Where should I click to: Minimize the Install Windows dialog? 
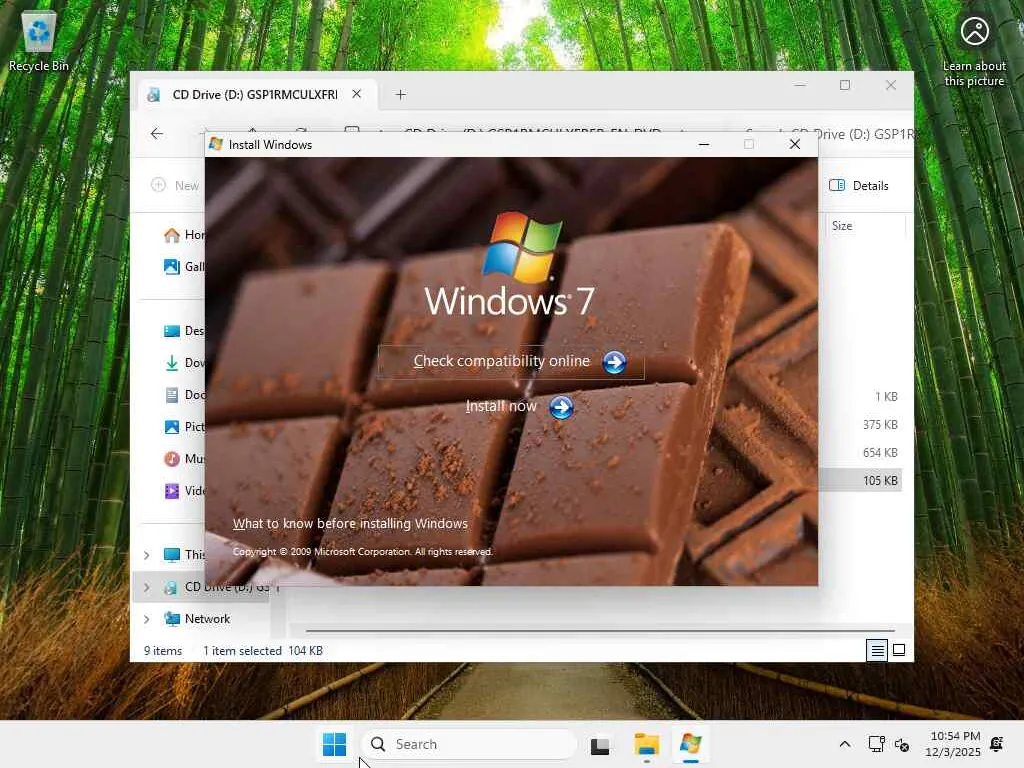coord(703,144)
